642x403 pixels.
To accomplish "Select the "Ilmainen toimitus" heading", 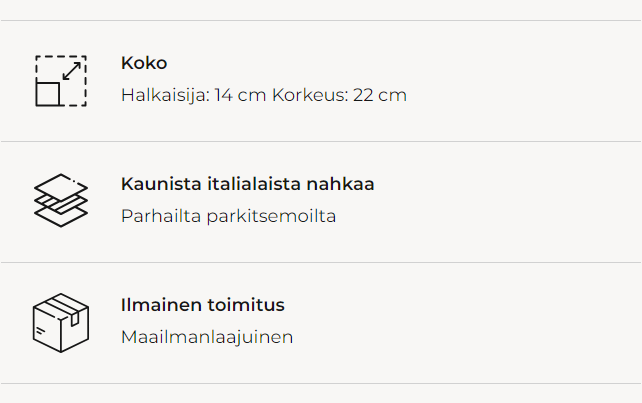I will coord(203,305).
